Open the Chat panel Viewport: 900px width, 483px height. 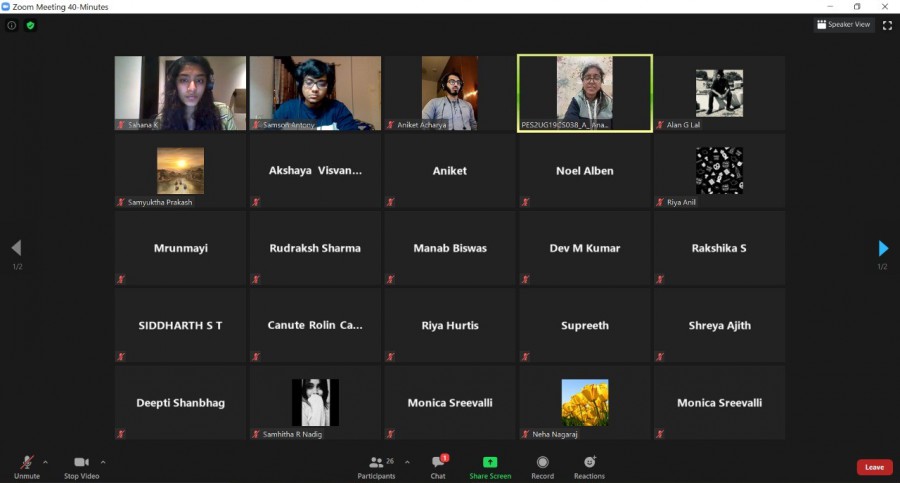438,465
